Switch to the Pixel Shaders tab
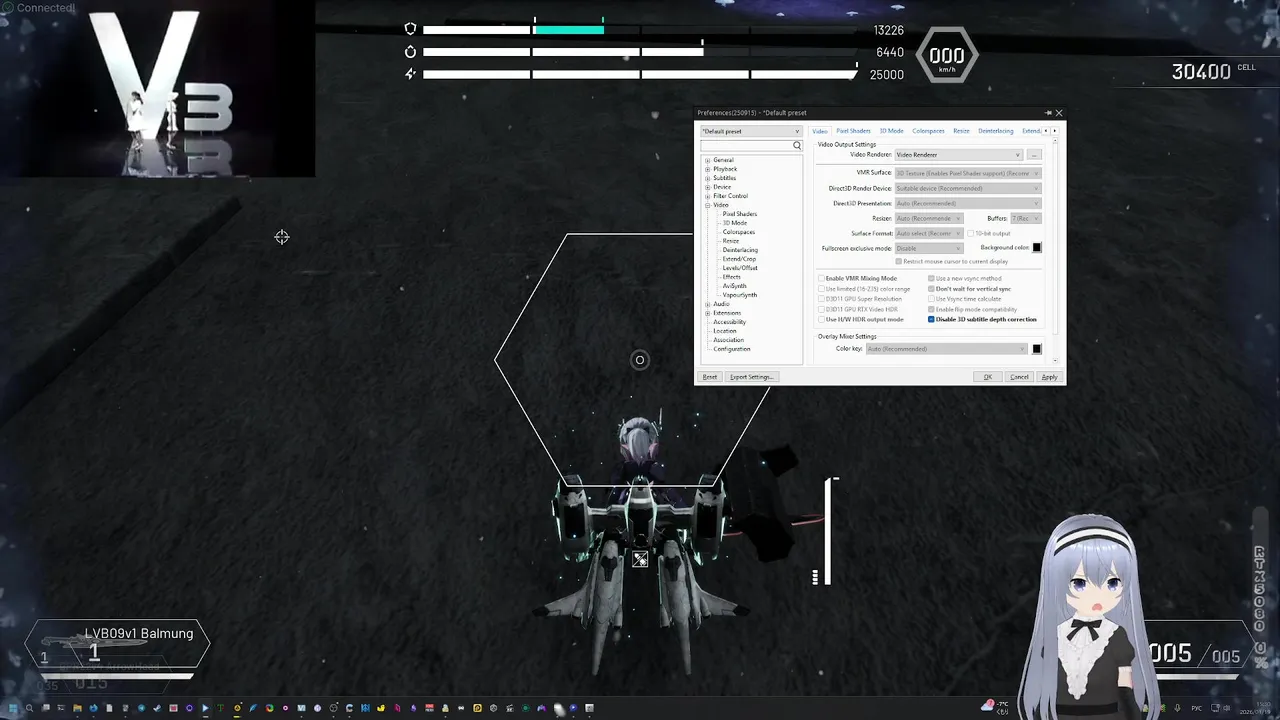The image size is (1280, 720). pos(853,131)
